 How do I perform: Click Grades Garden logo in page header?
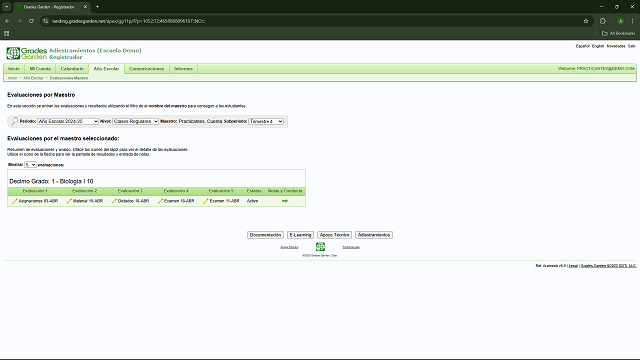click(x=27, y=53)
